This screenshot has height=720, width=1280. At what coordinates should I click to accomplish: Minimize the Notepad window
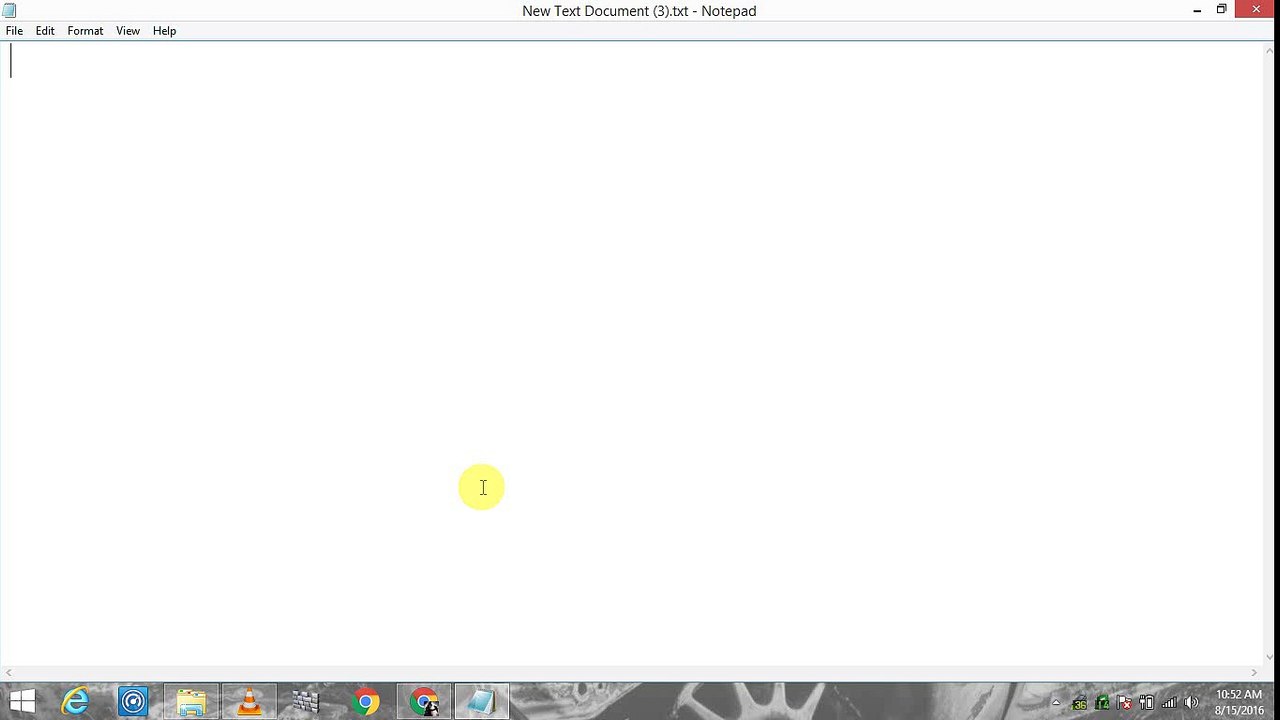1197,10
